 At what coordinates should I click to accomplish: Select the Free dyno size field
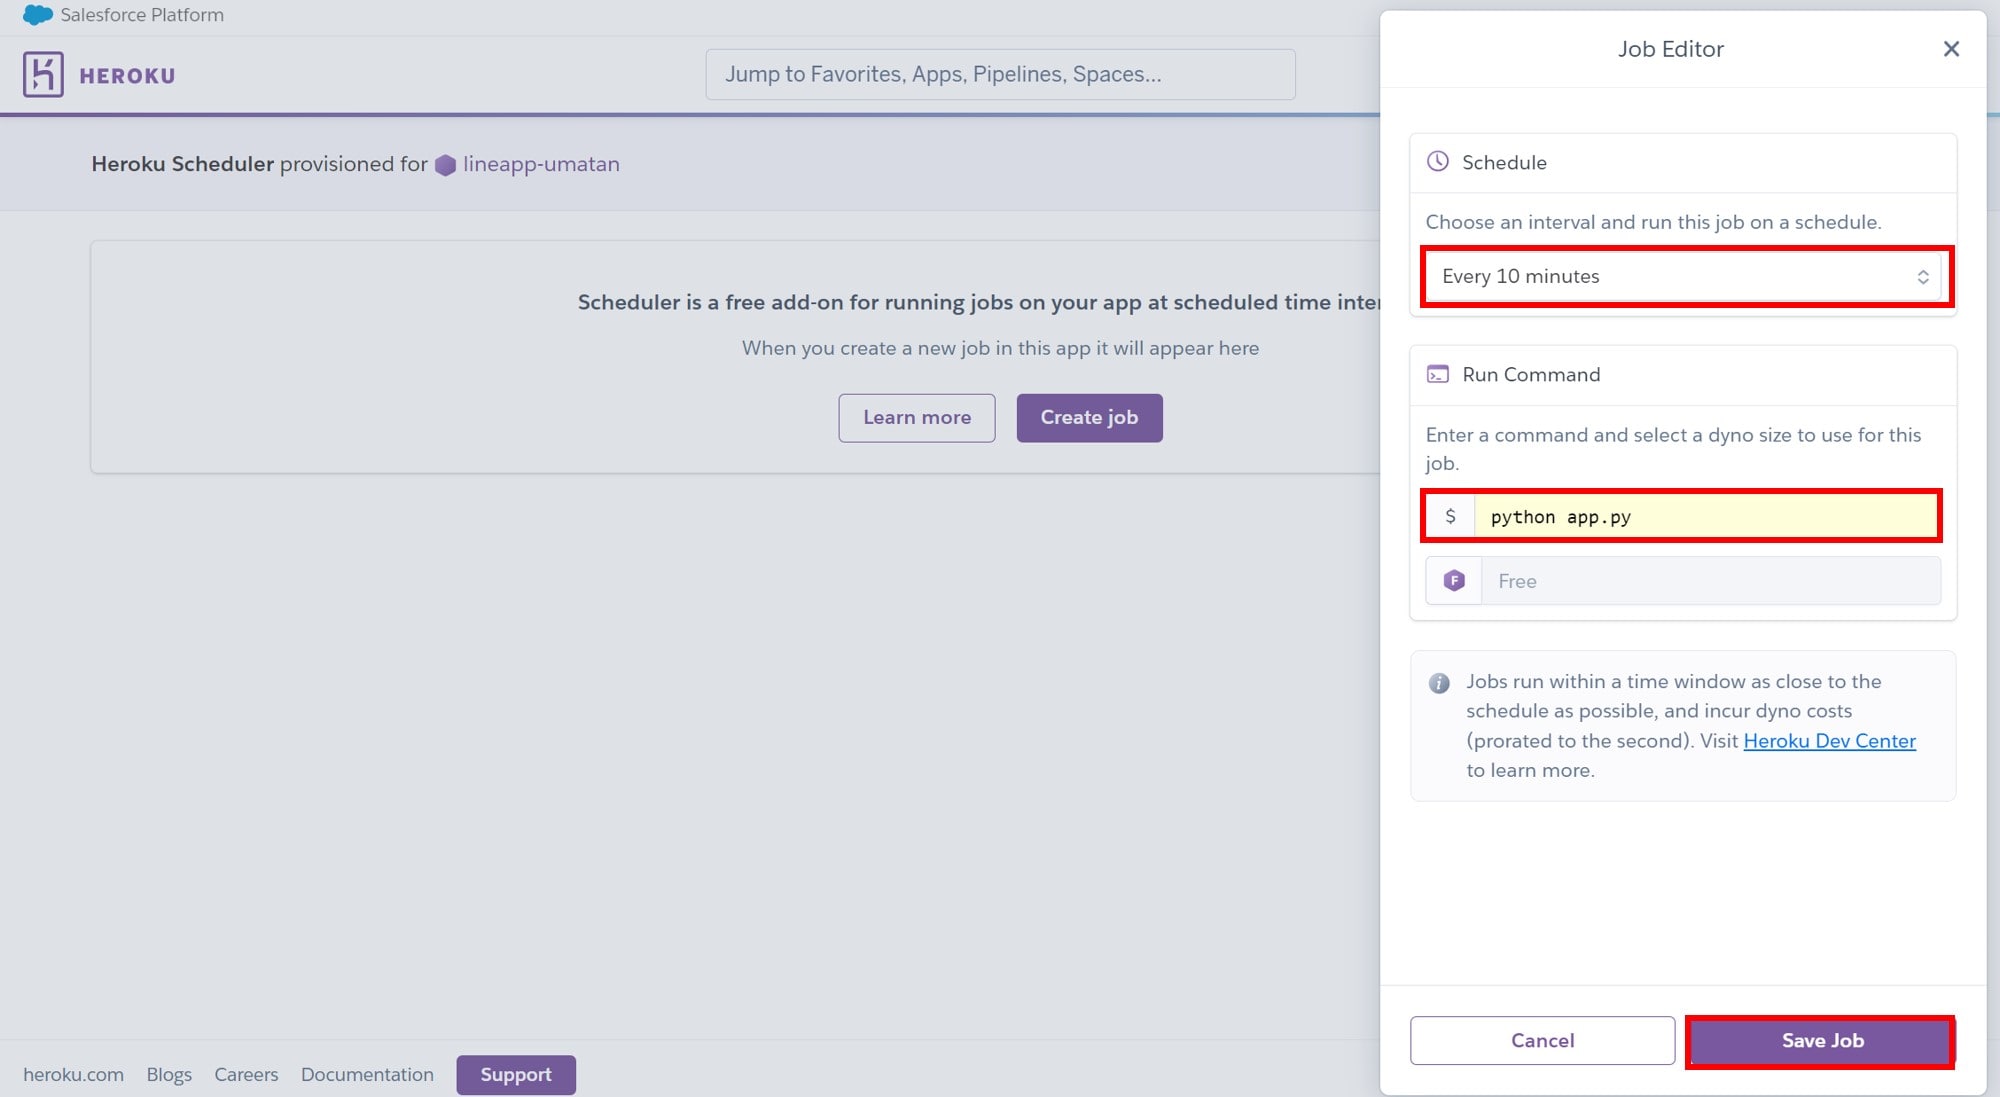pos(1710,581)
